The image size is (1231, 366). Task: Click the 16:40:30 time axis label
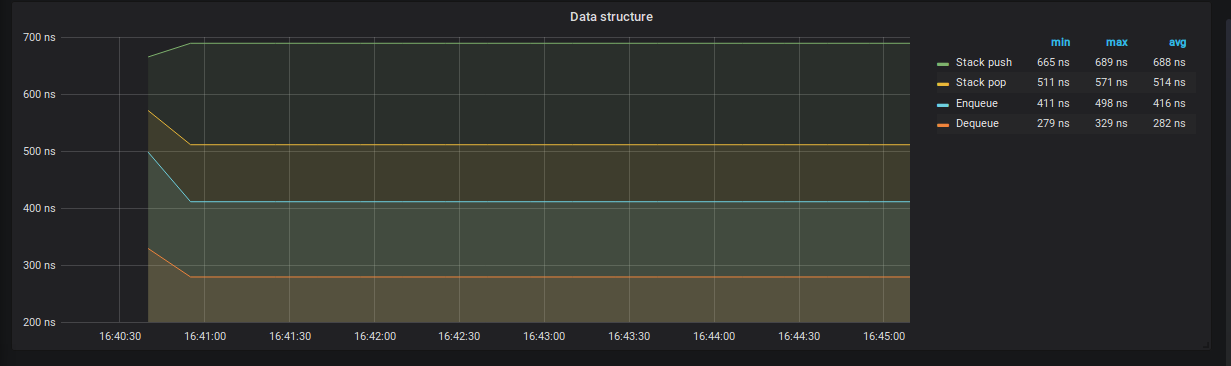119,337
